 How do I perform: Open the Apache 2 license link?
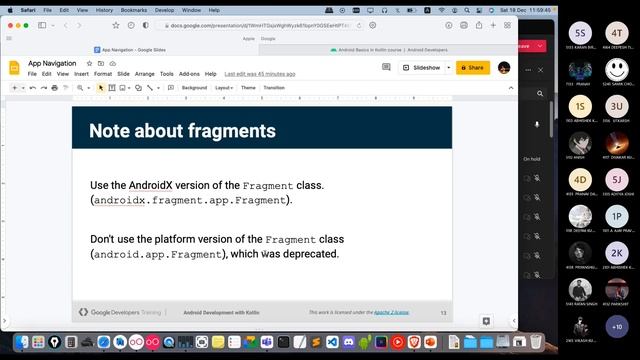click(x=391, y=312)
